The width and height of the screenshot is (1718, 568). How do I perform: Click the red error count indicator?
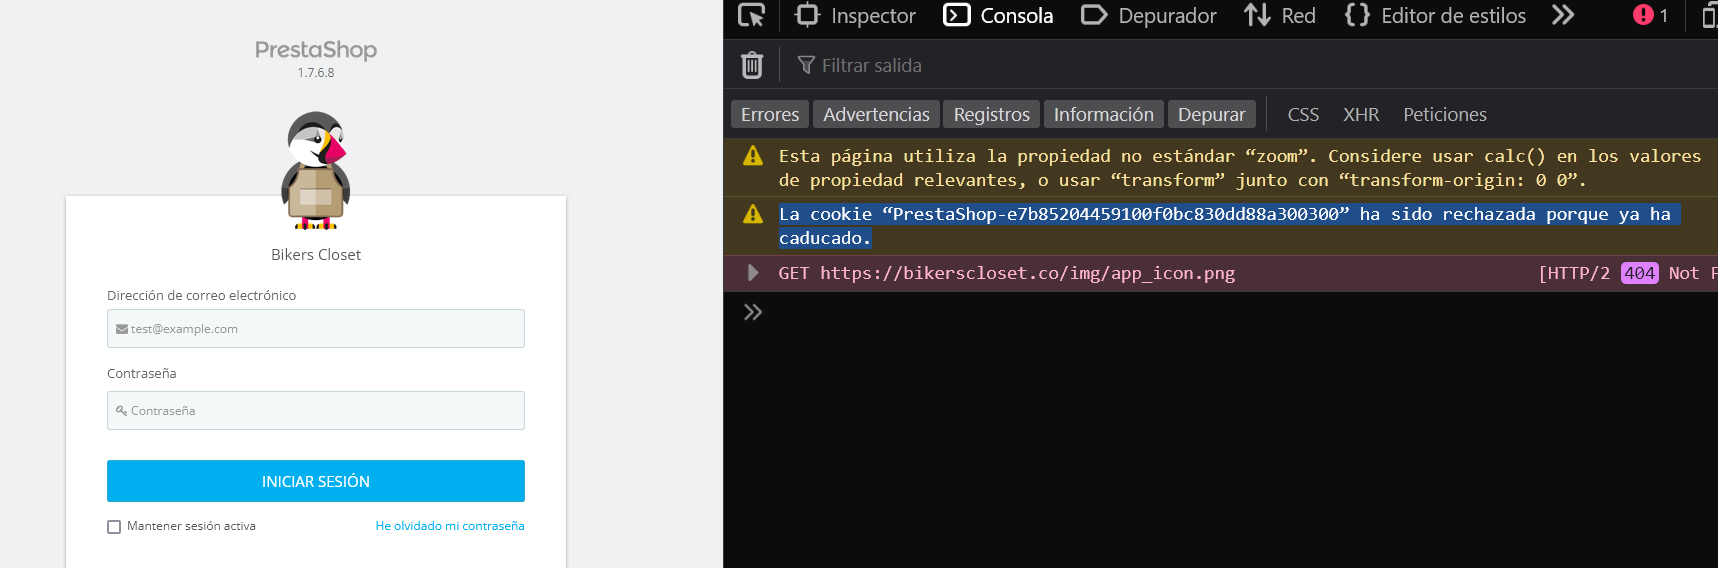click(x=1650, y=15)
